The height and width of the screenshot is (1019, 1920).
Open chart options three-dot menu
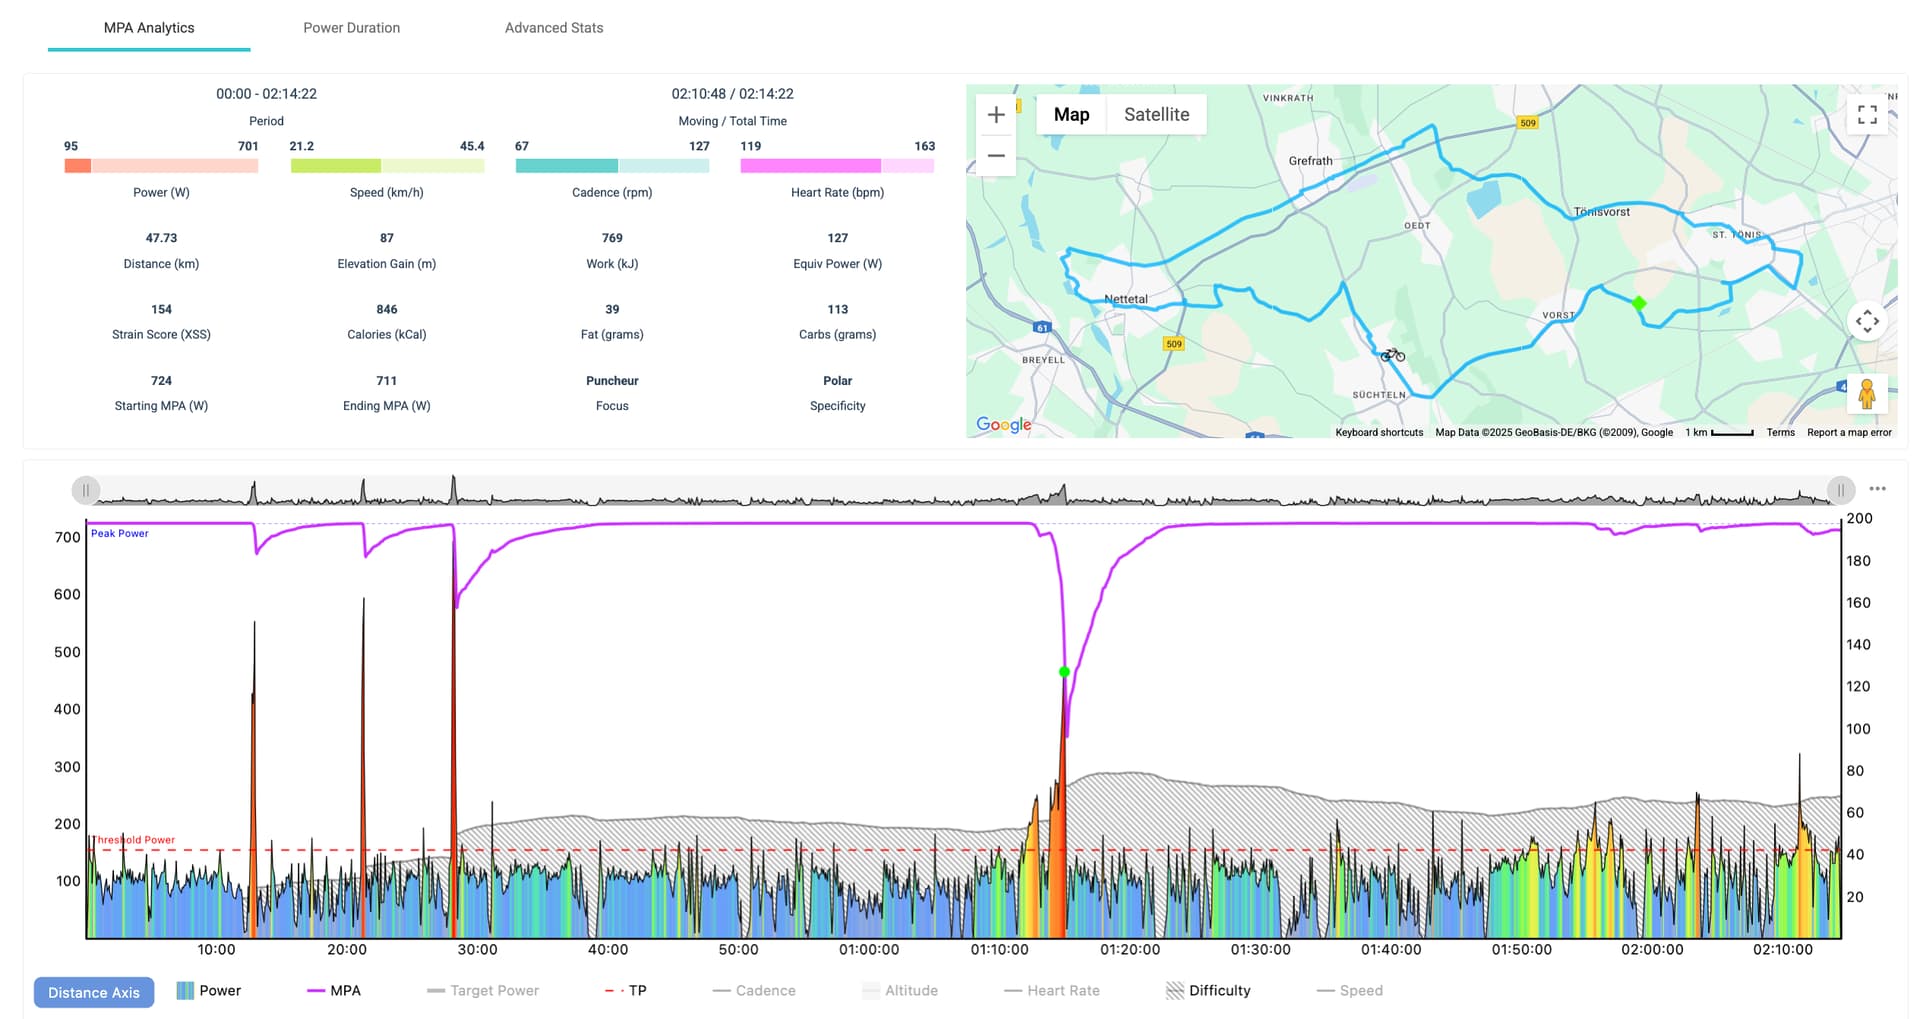(x=1877, y=489)
